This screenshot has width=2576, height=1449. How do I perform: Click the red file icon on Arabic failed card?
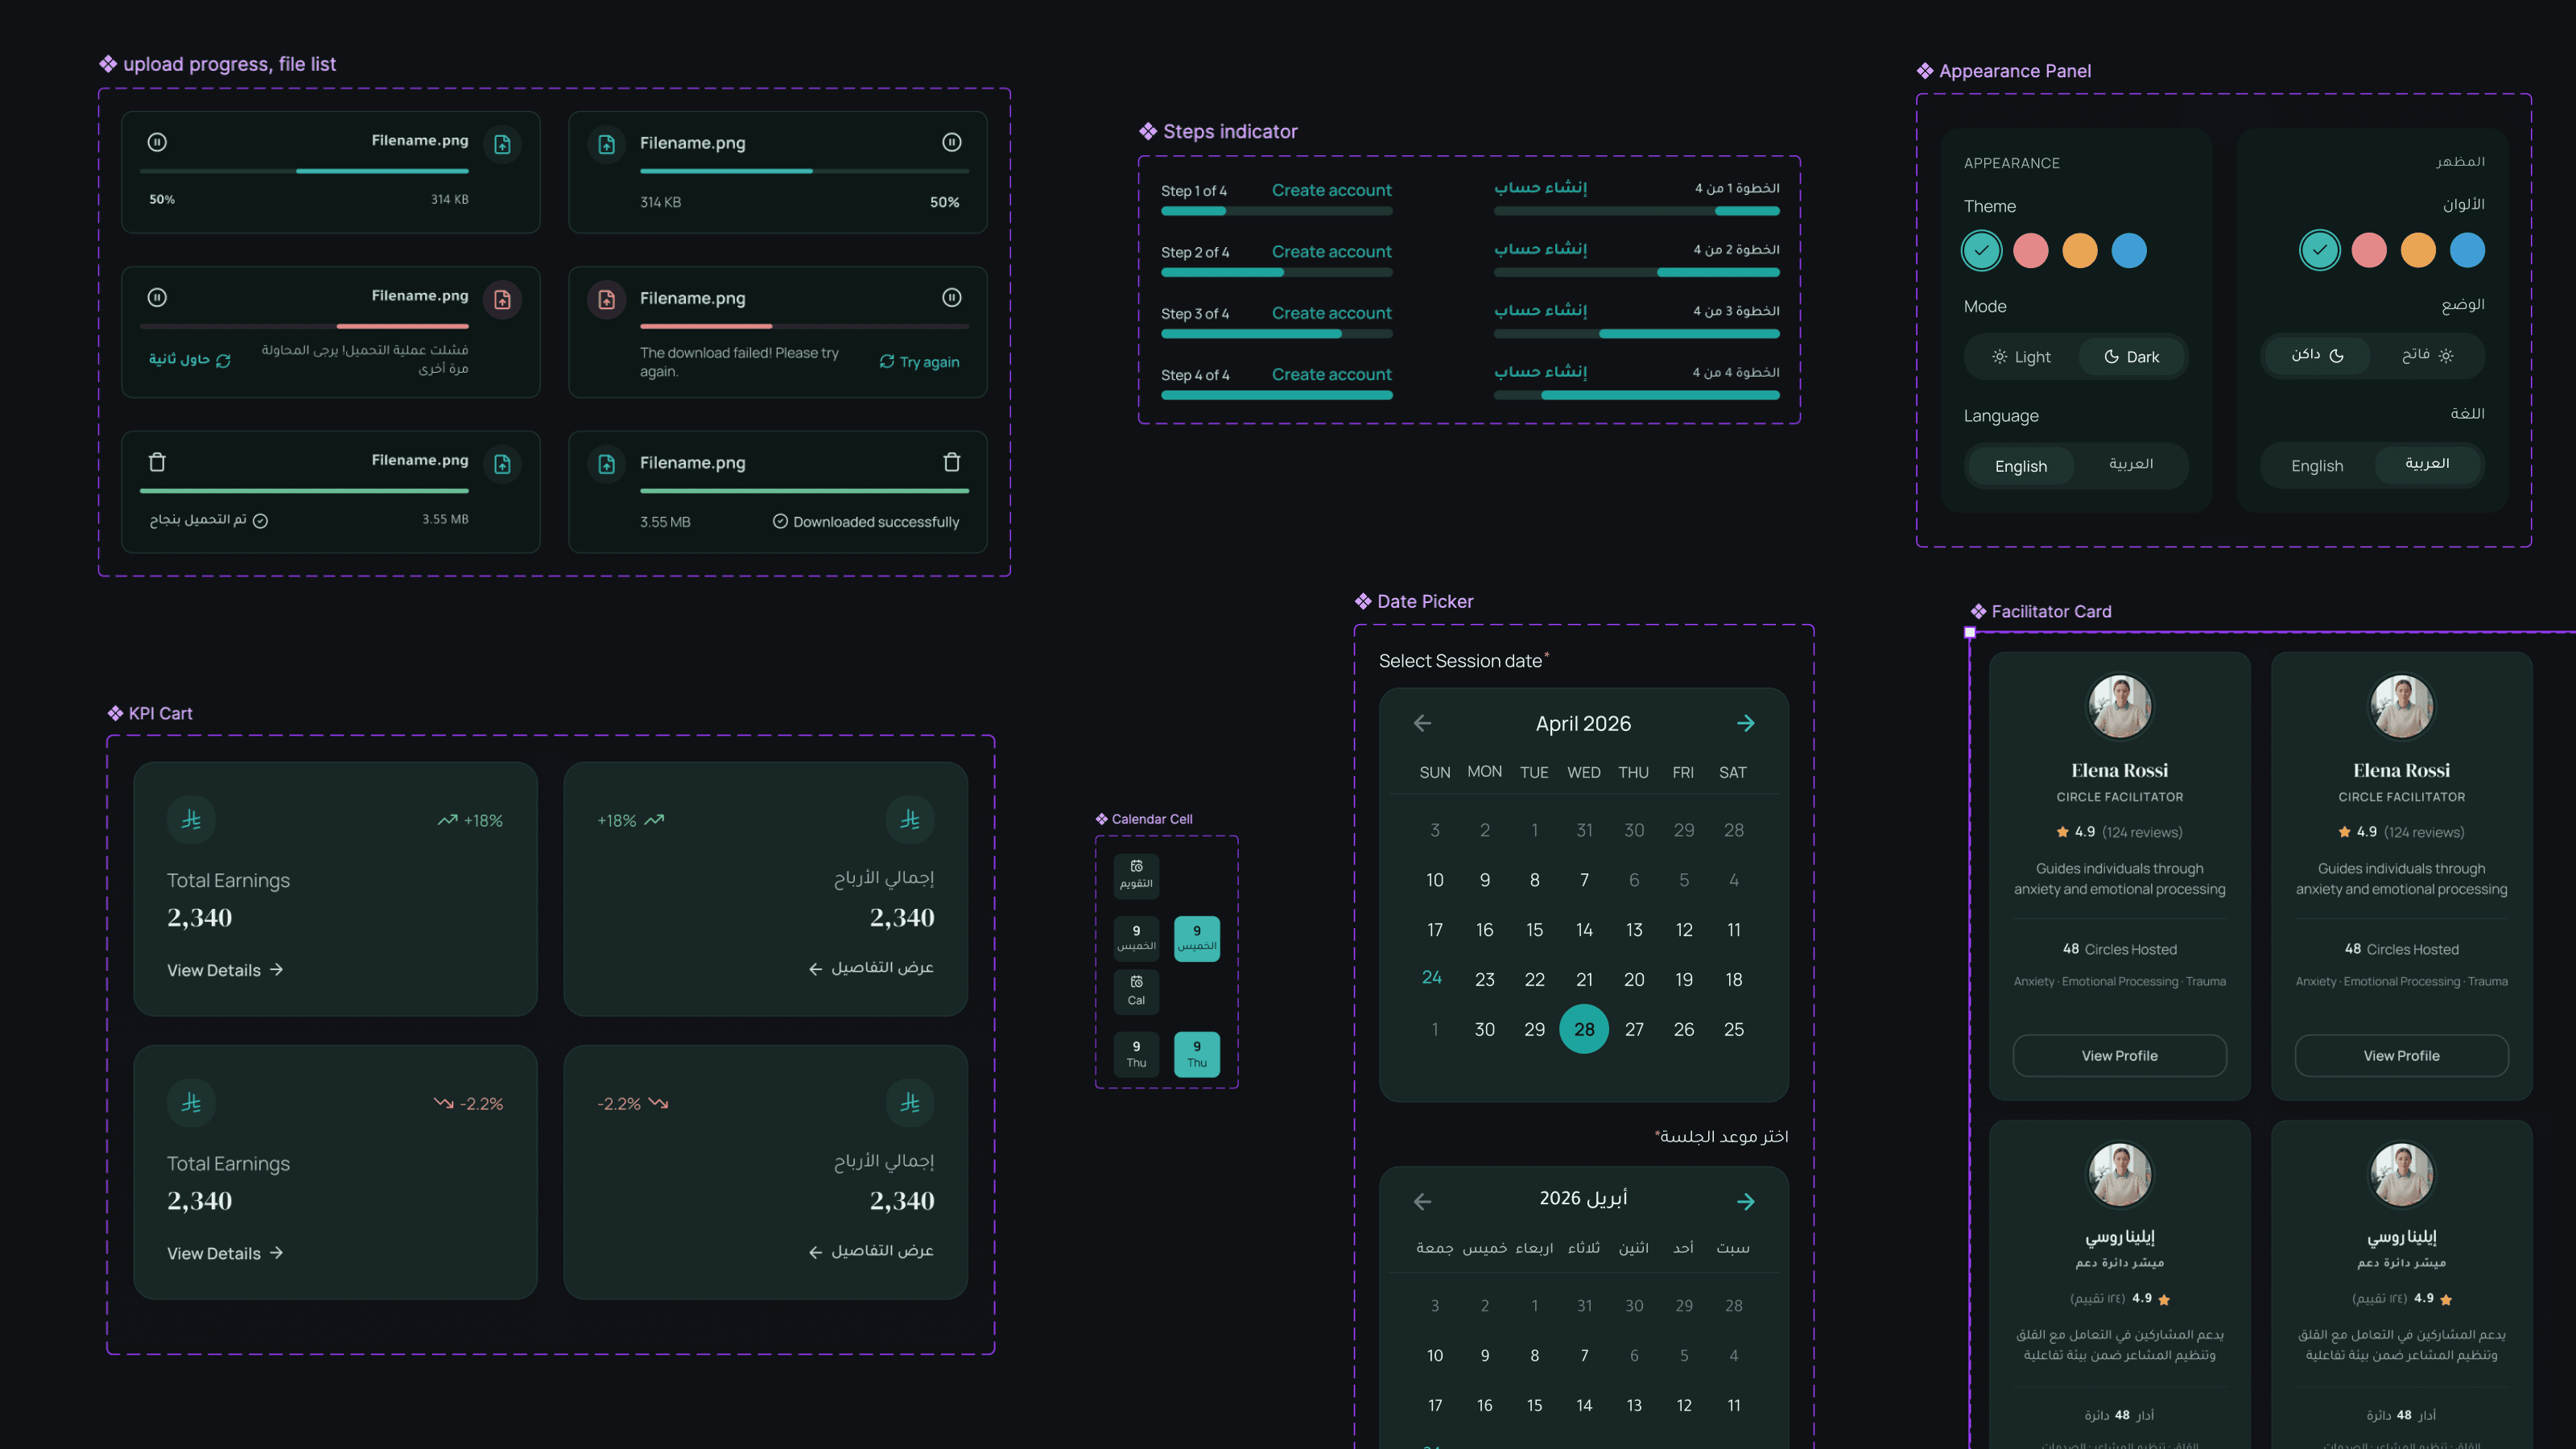502,299
